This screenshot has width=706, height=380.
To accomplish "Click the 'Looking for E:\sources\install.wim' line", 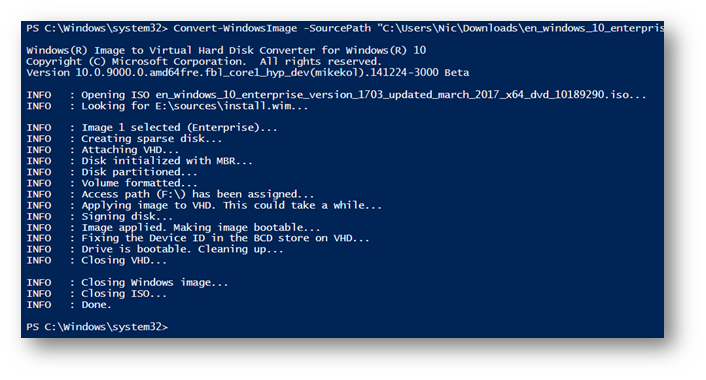I will [167, 106].
